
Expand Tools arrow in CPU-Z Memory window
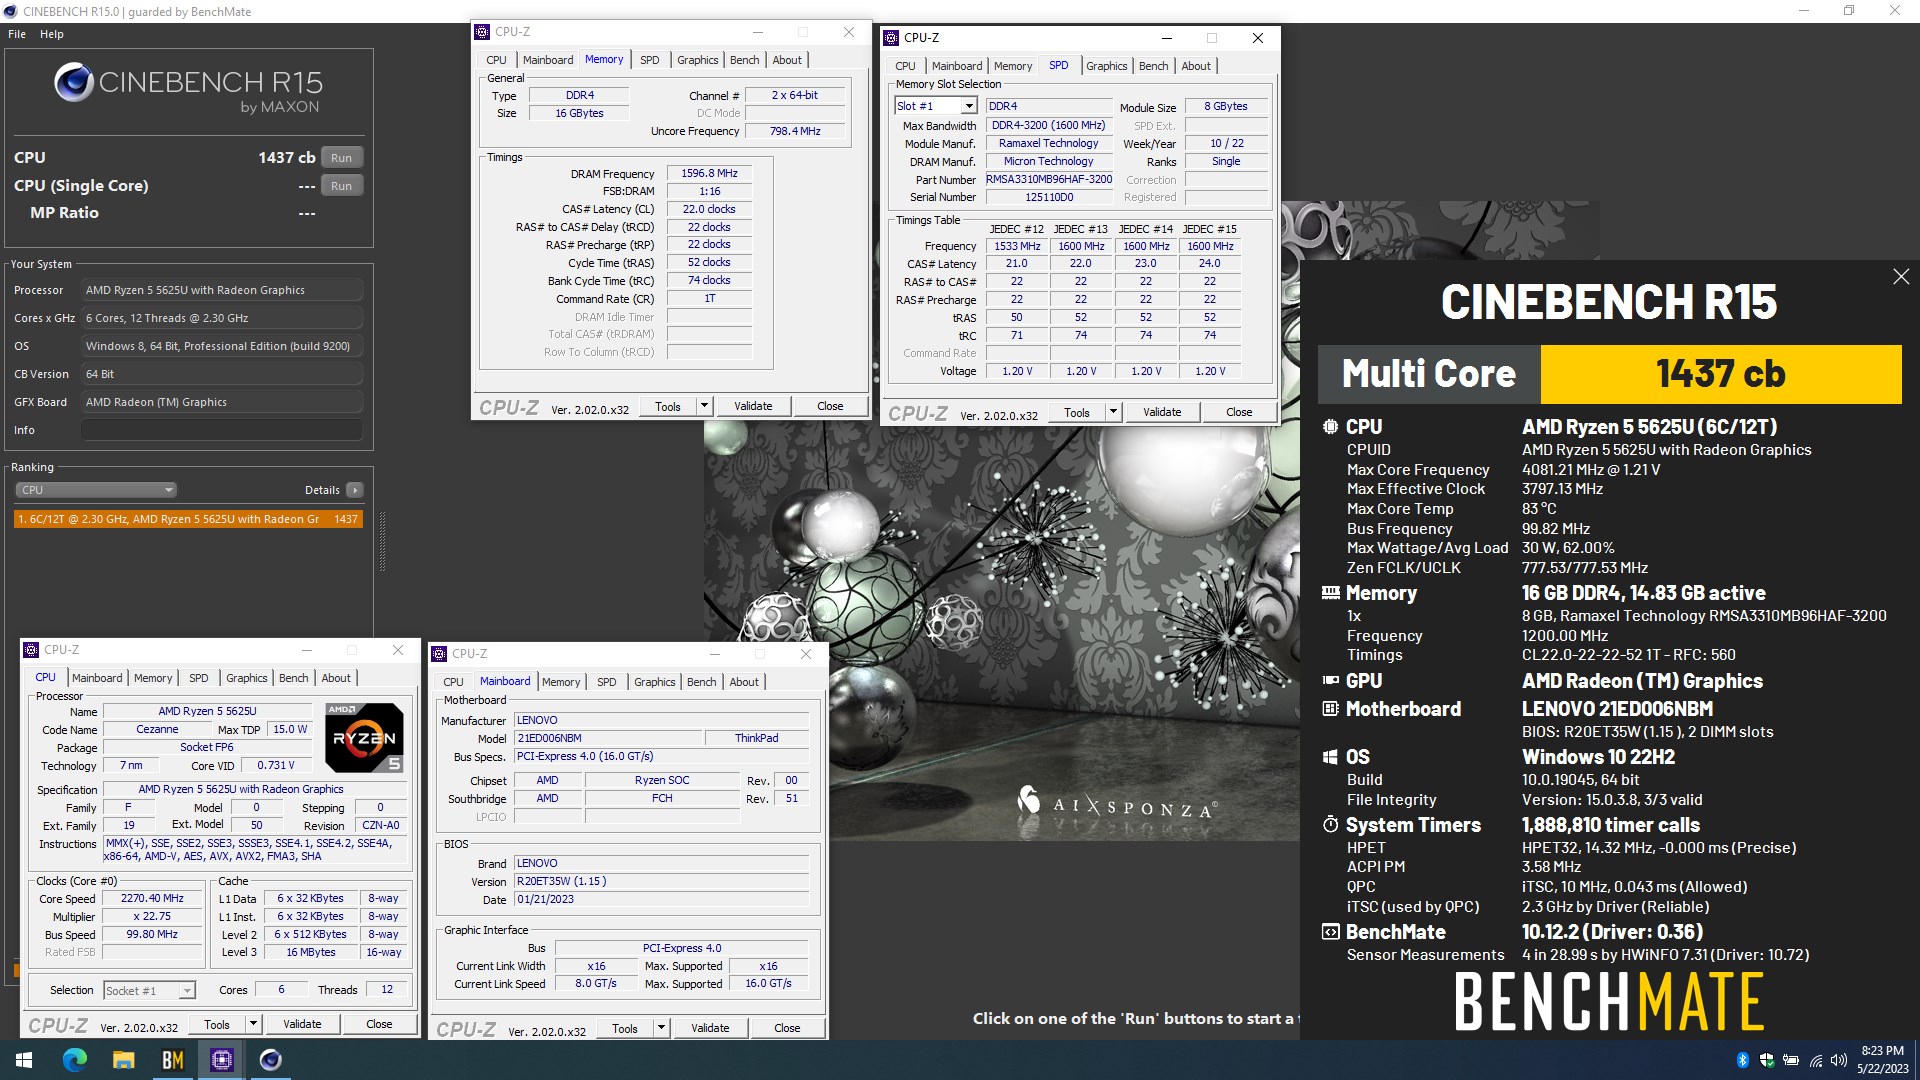tap(704, 406)
